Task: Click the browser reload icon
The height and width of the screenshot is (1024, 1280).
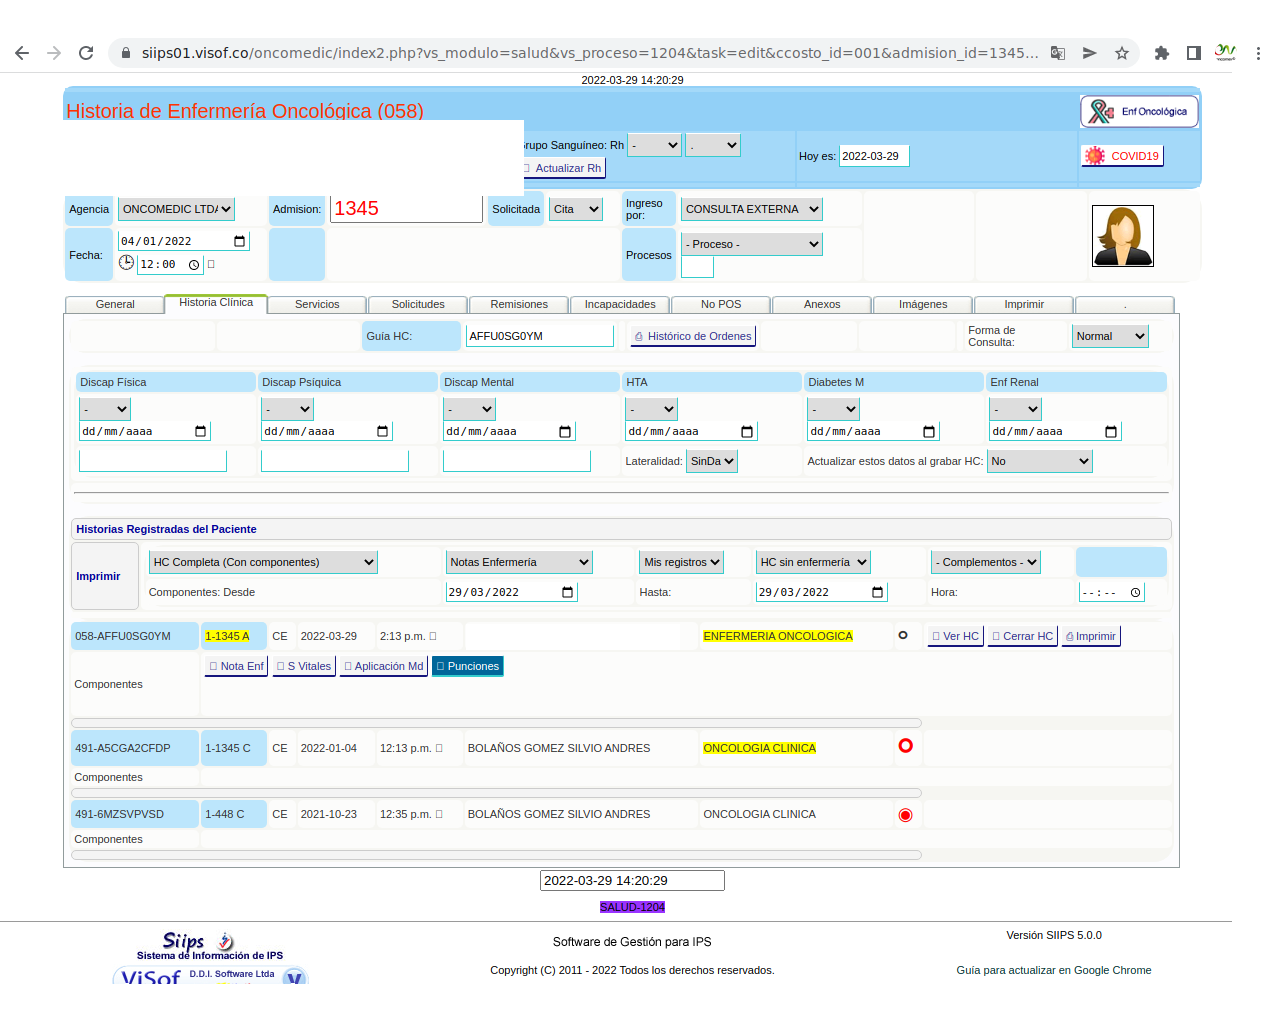Action: pyautogui.click(x=86, y=53)
